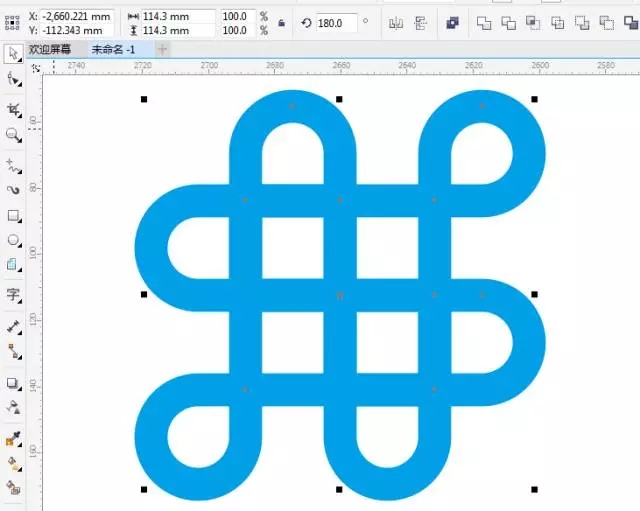
Task: Click the X position field
Action: point(76,16)
